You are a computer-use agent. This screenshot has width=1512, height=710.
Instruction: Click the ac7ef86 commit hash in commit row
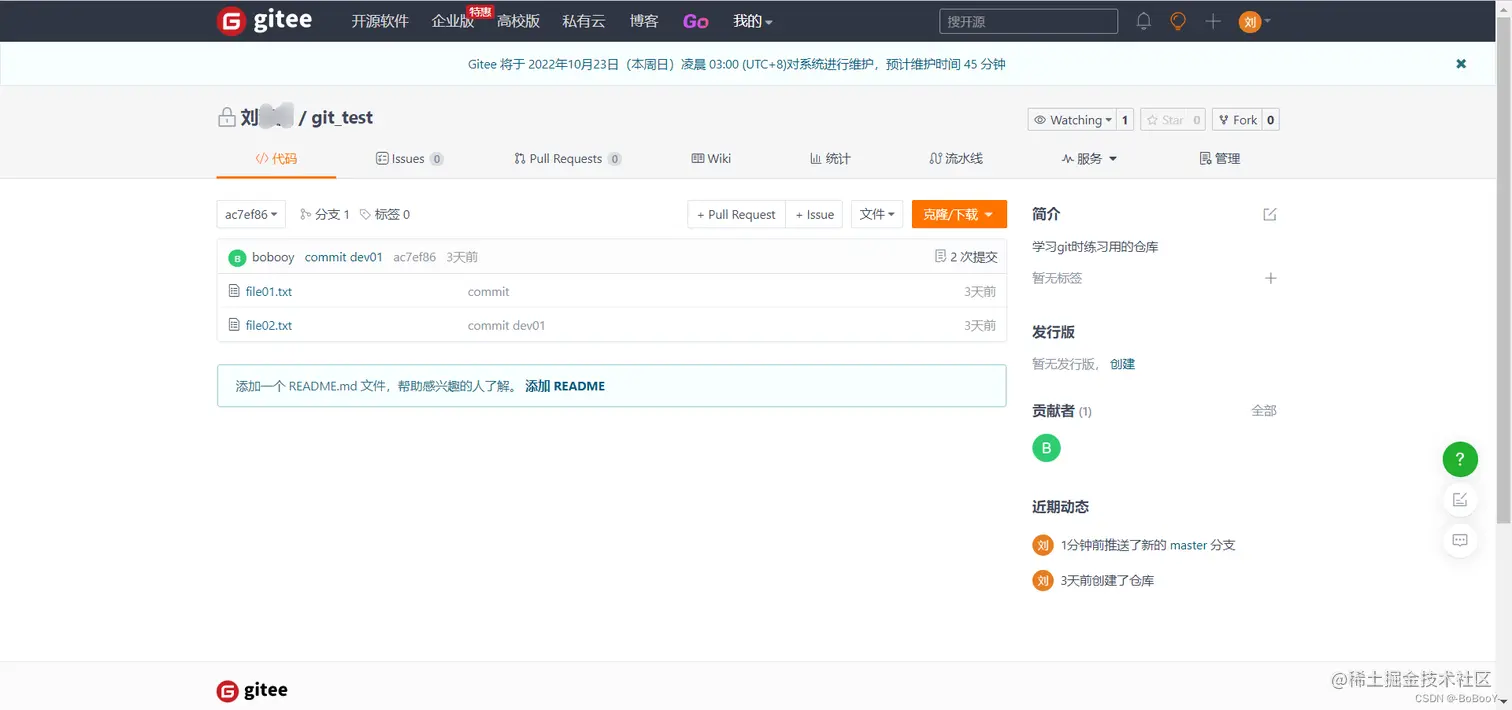414,257
